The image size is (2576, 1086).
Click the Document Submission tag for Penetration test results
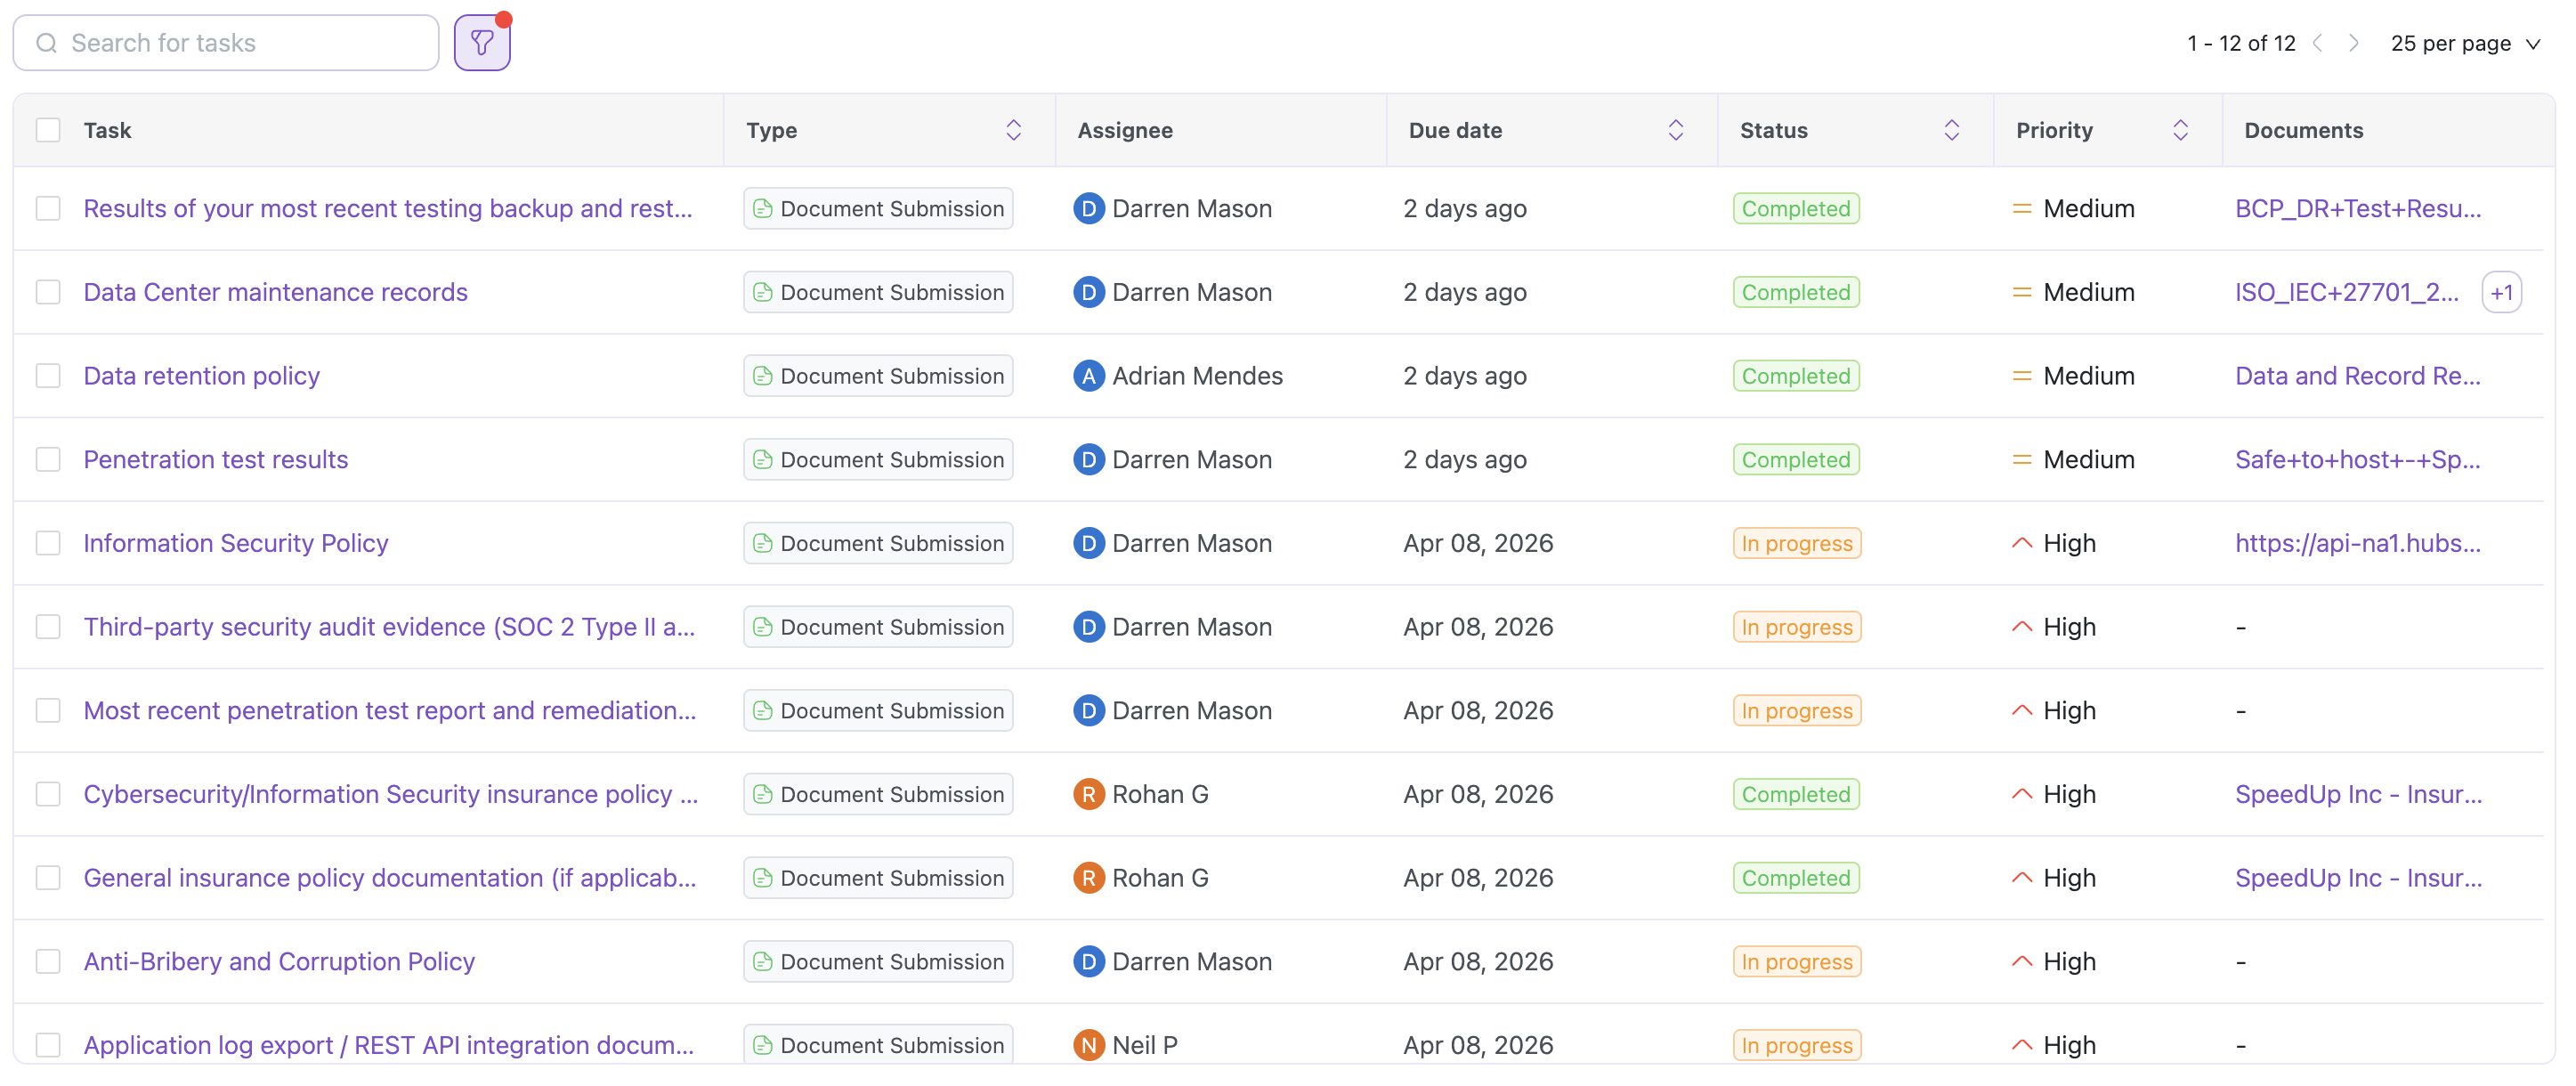click(877, 460)
